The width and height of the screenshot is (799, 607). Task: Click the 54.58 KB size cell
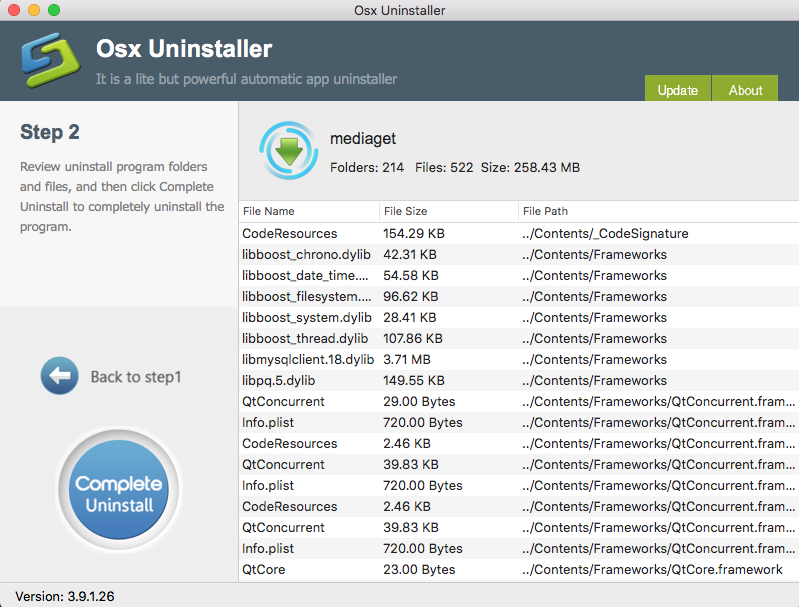click(x=411, y=275)
